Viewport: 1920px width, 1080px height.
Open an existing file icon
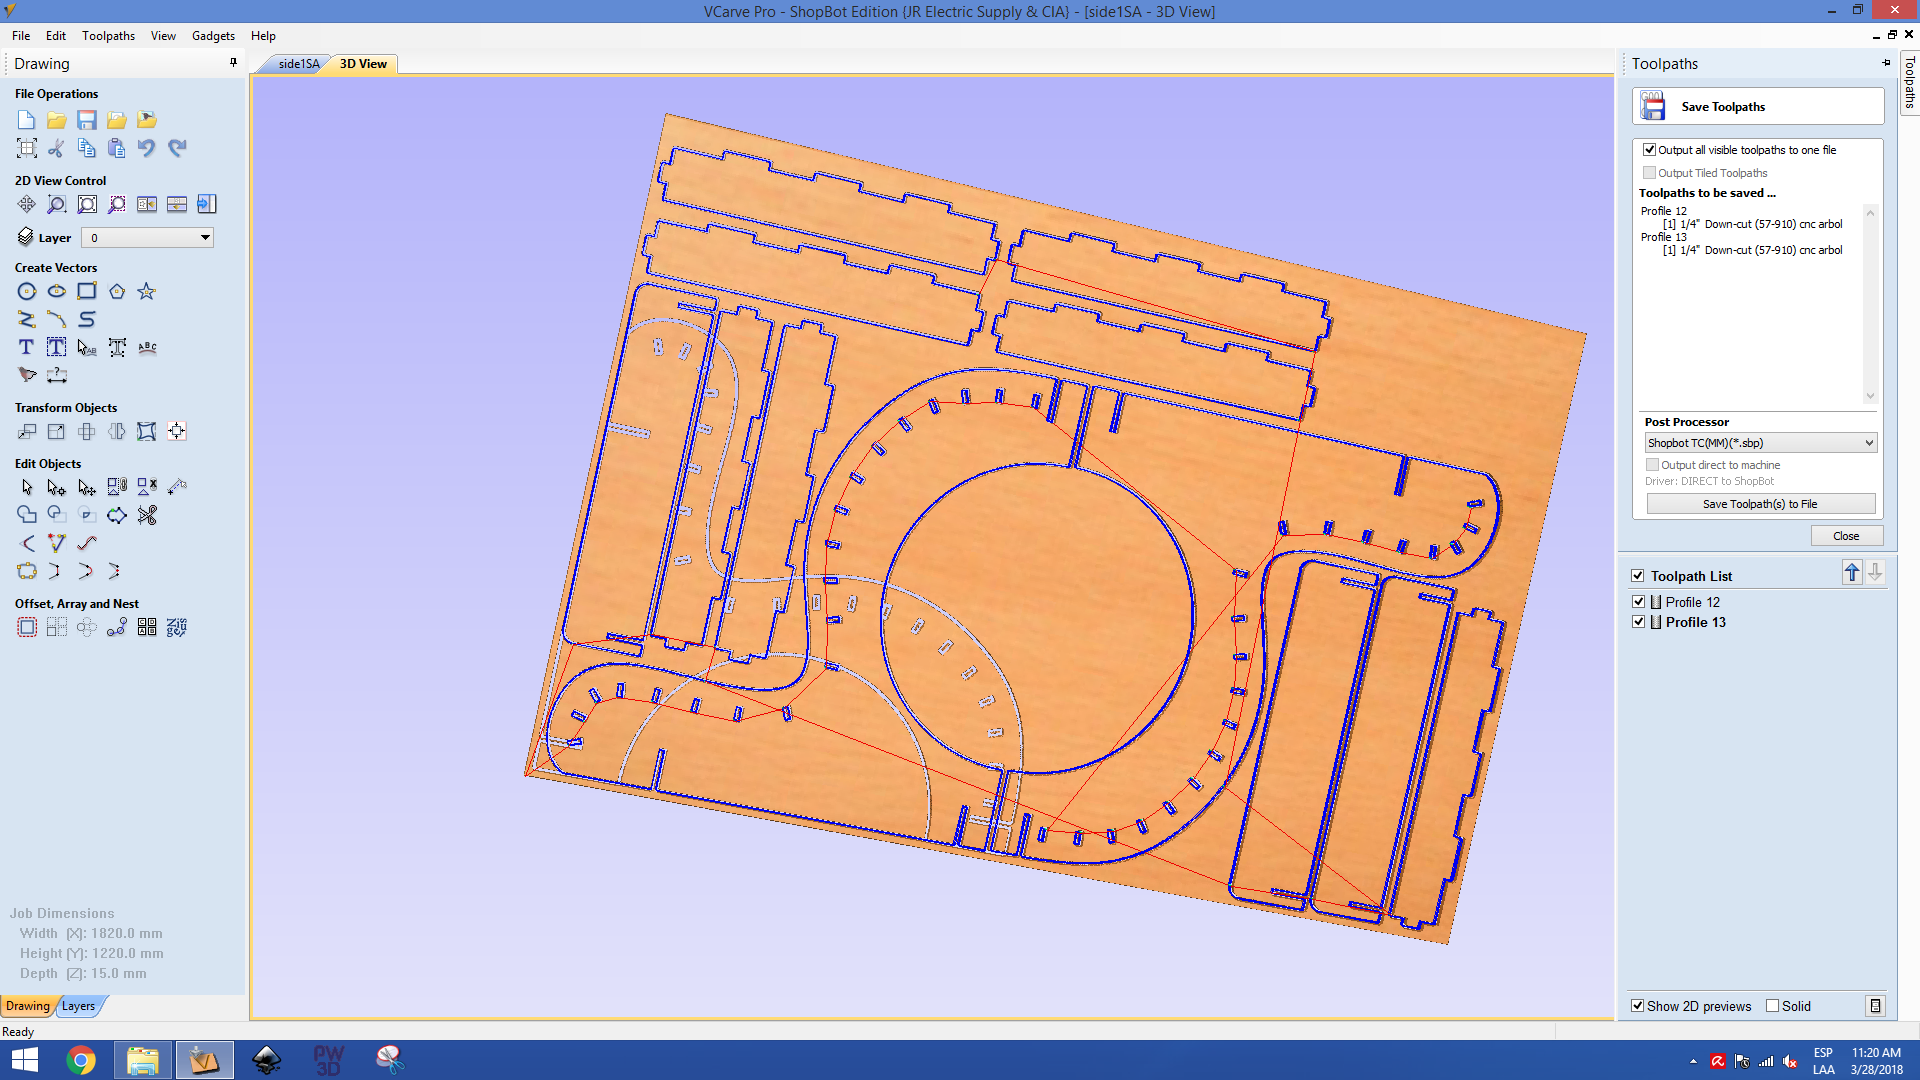[x=57, y=120]
